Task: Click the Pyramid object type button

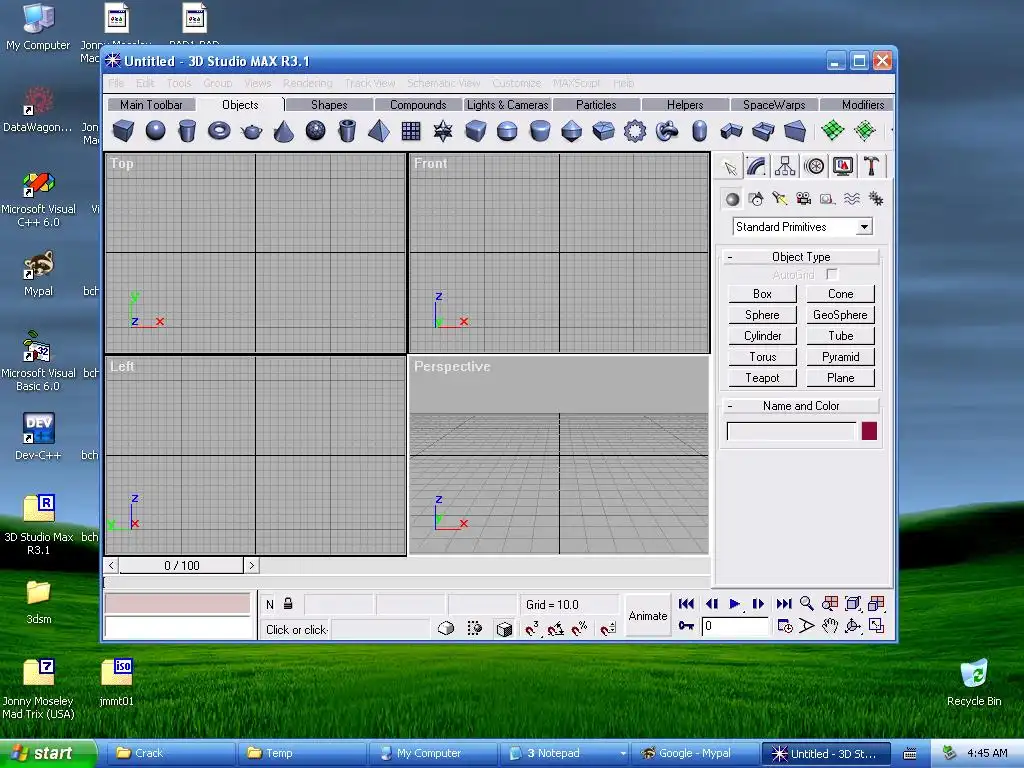Action: click(840, 357)
